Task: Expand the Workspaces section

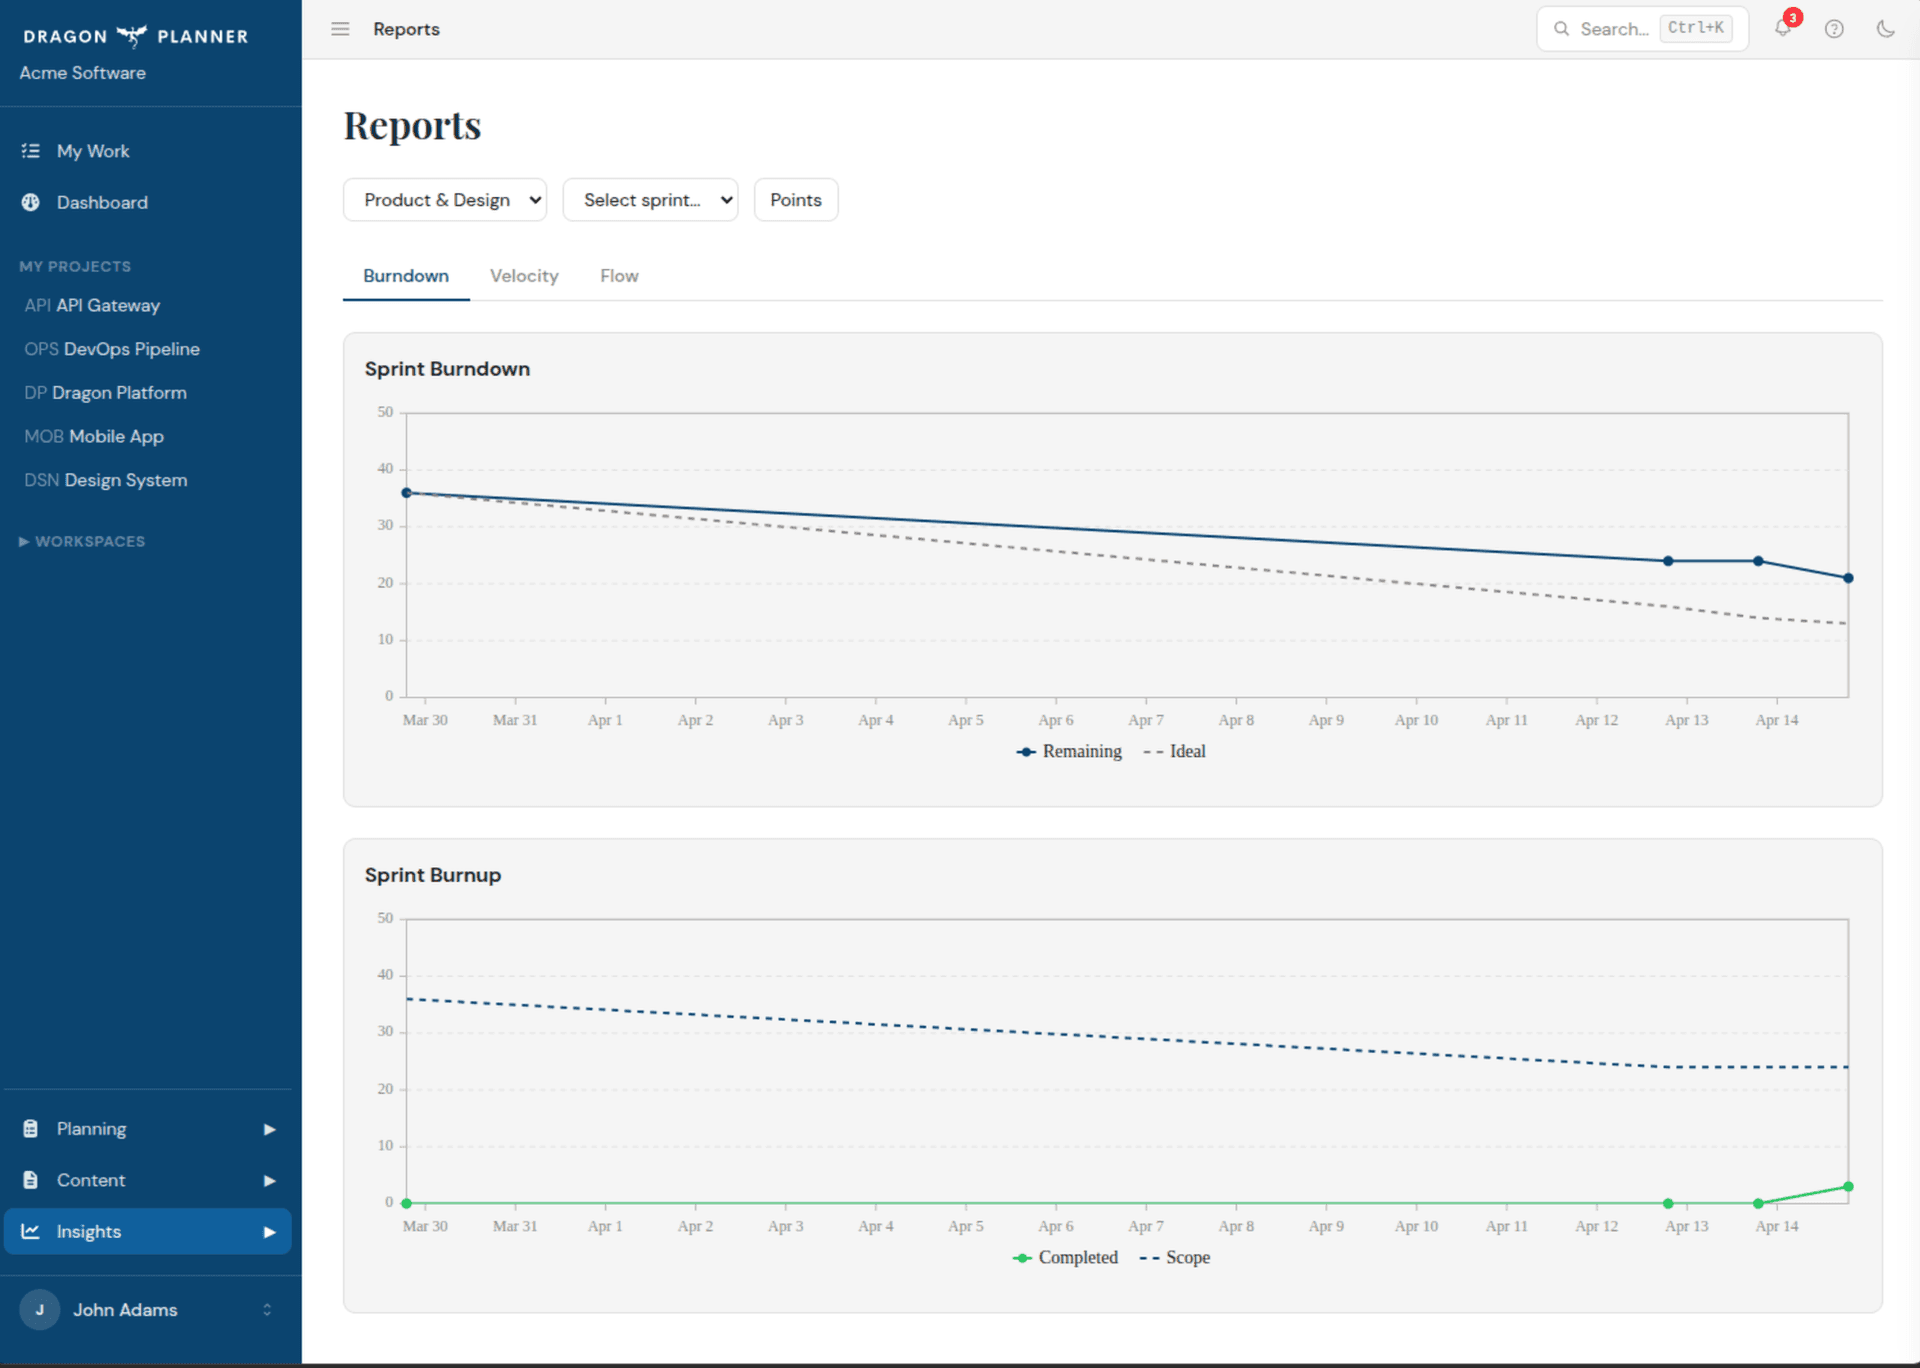Action: (82, 541)
